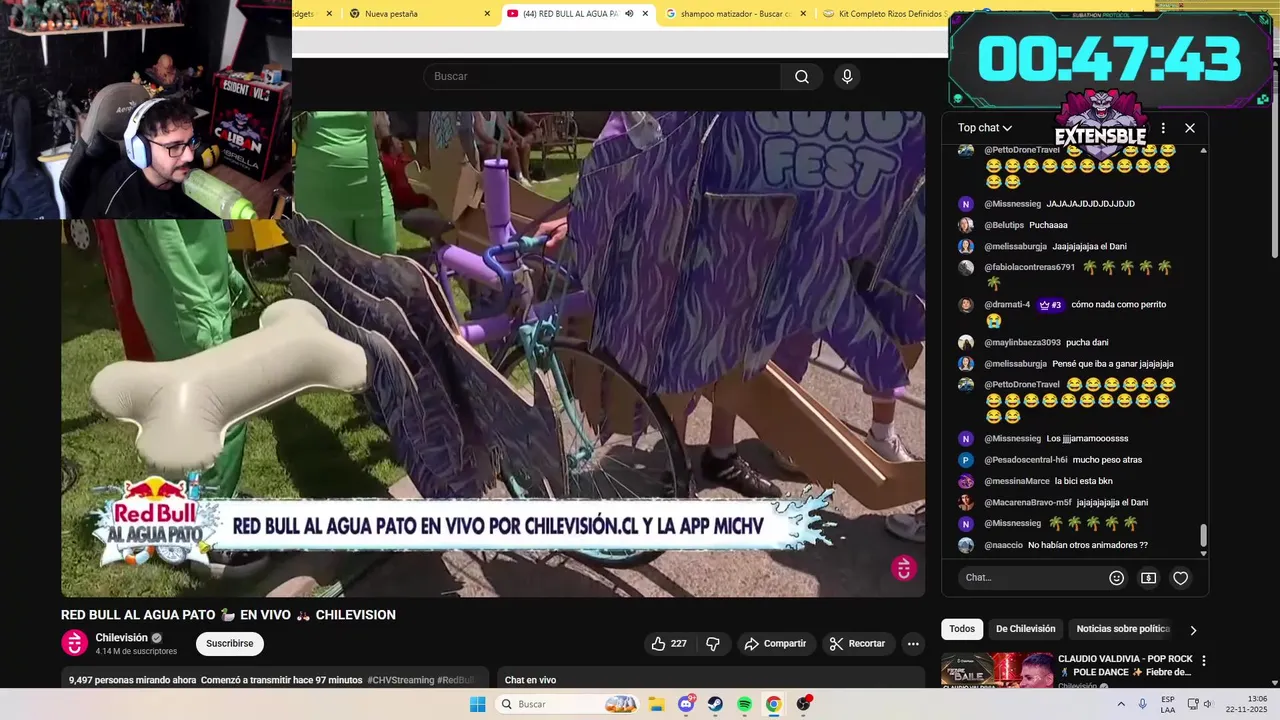
Task: Click Windows taskbar Buscar search box
Action: pos(565,704)
